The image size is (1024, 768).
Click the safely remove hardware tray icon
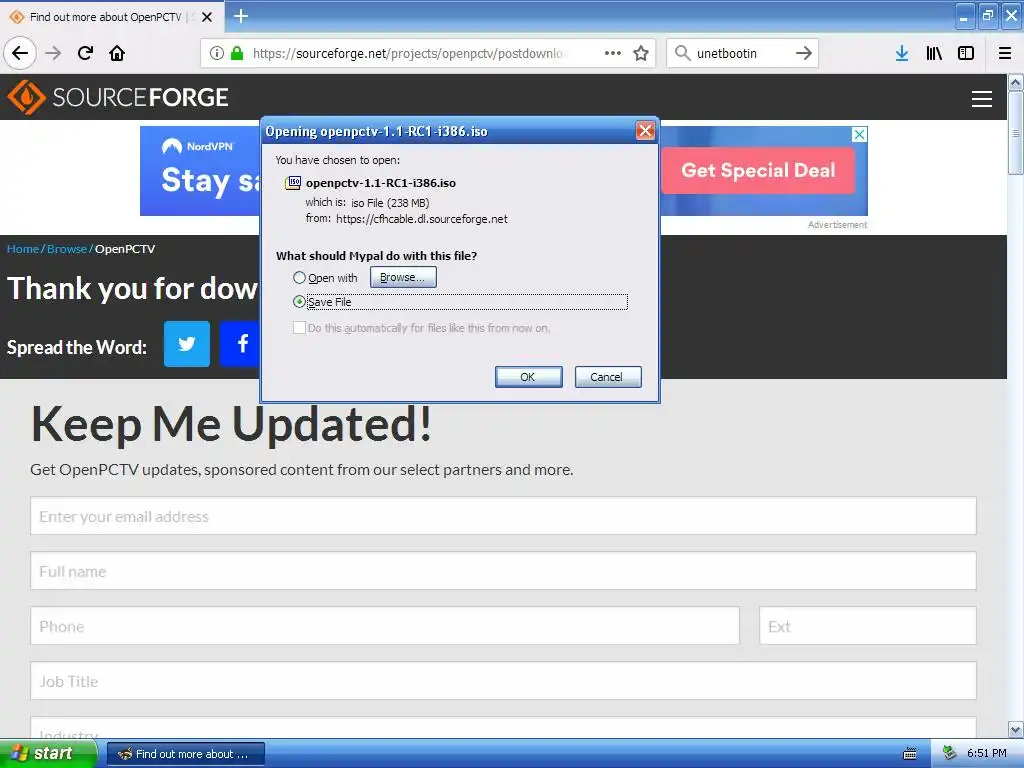pyautogui.click(x=949, y=753)
